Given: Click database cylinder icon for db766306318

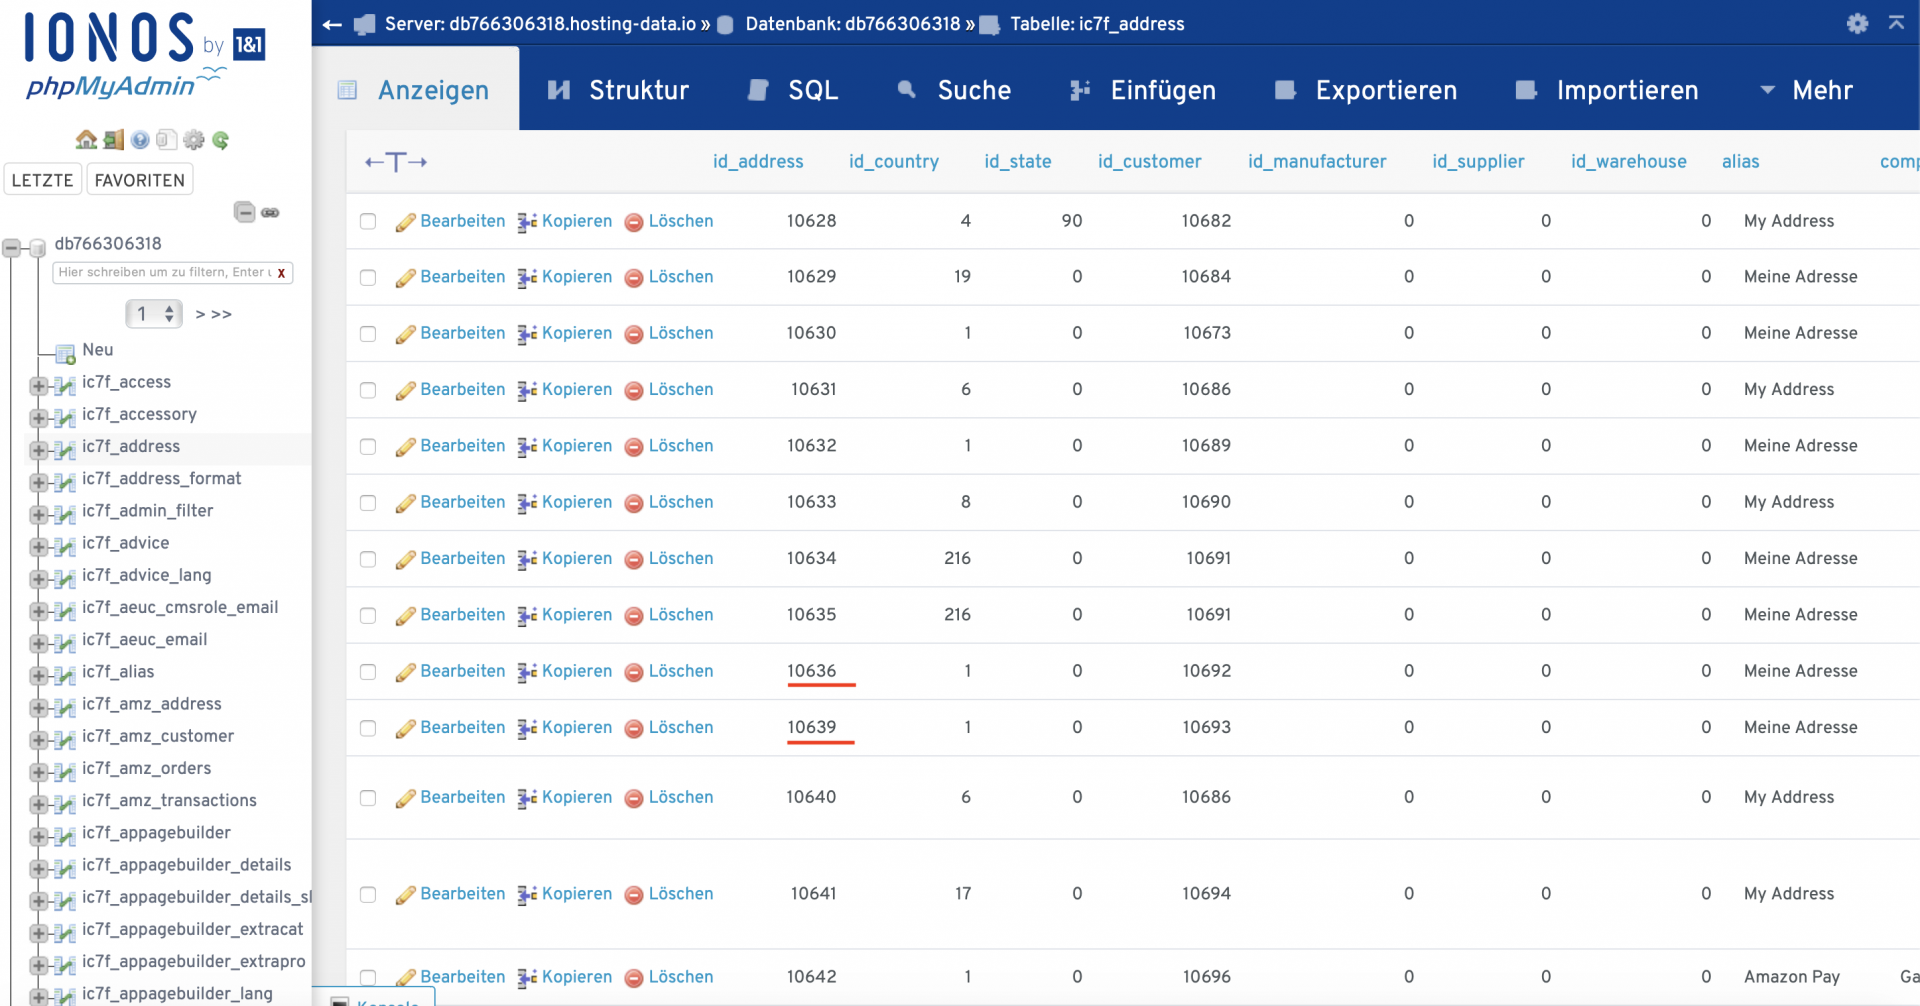Looking at the screenshot, I should (x=38, y=246).
